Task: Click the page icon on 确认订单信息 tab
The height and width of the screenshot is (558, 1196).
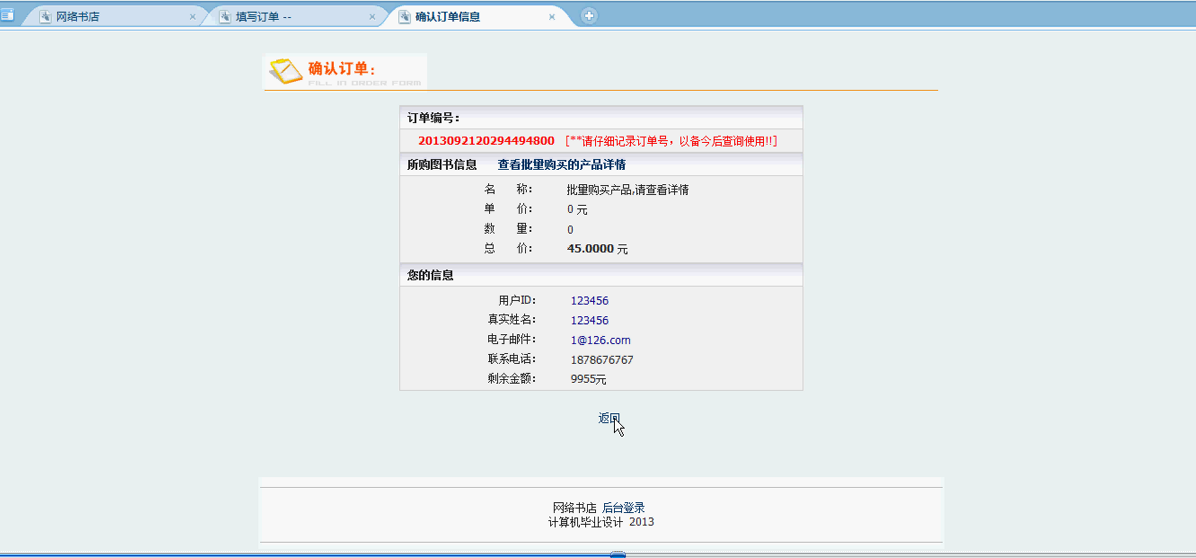Action: point(404,16)
